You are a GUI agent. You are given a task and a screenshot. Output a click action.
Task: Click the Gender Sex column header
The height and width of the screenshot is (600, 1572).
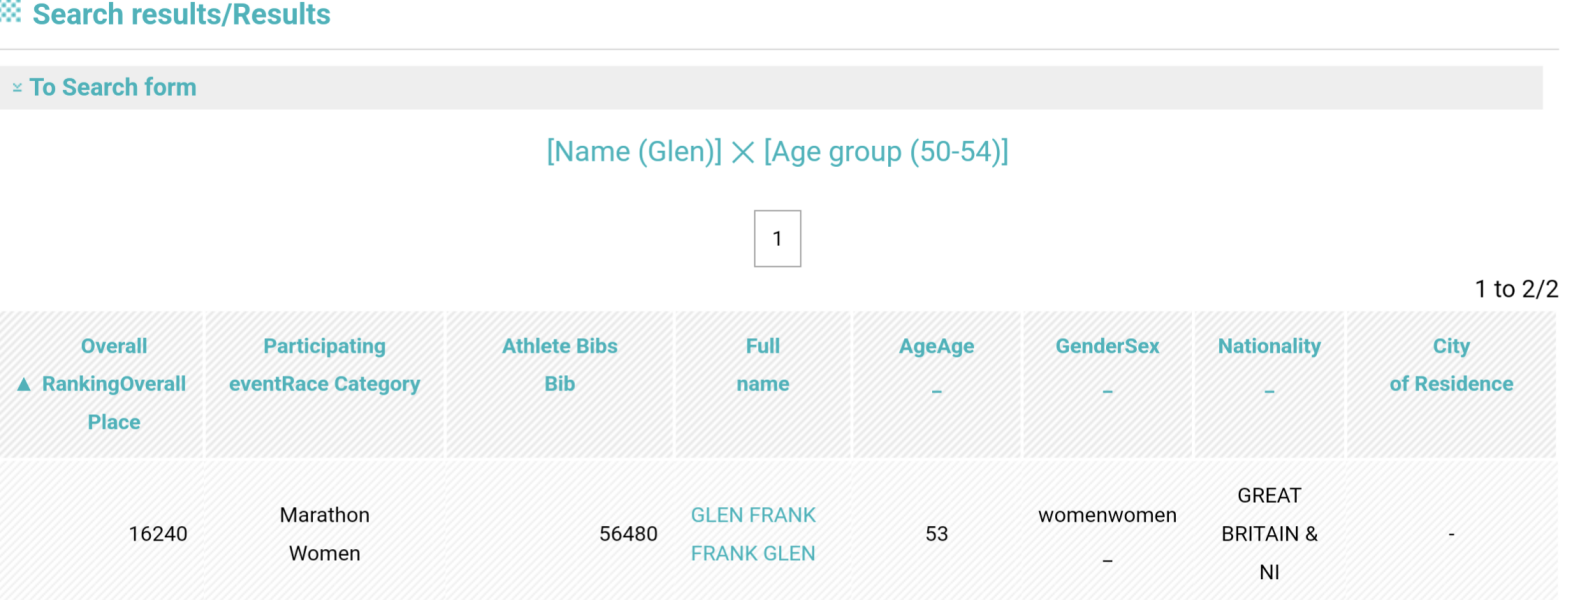click(1107, 346)
